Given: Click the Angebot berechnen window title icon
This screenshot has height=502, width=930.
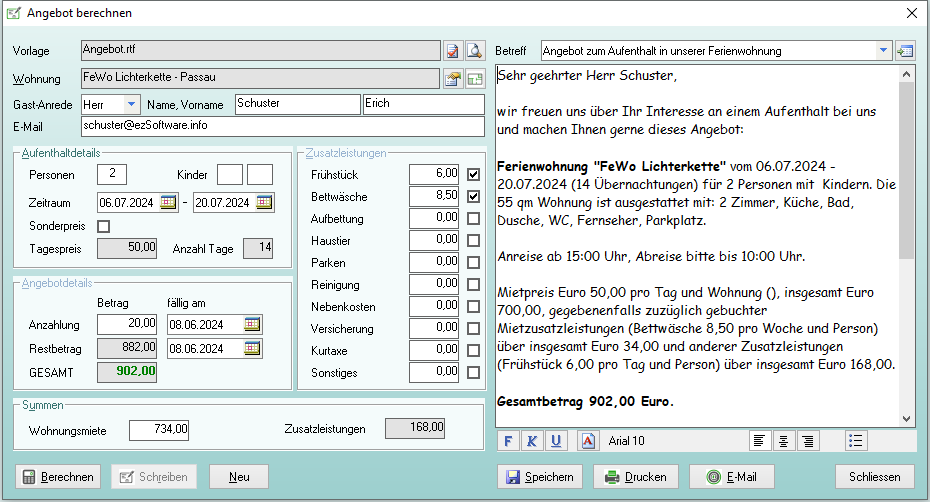Looking at the screenshot, I should pos(14,13).
